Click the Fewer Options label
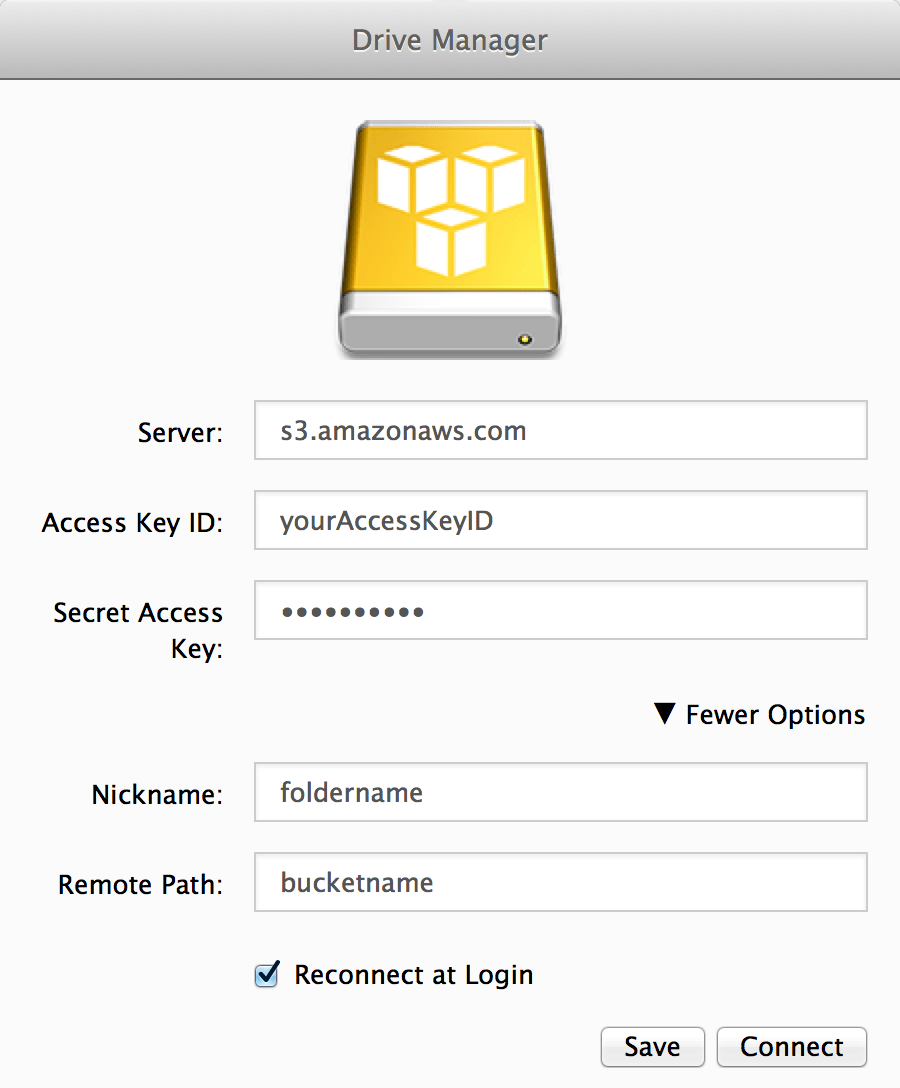 (775, 714)
